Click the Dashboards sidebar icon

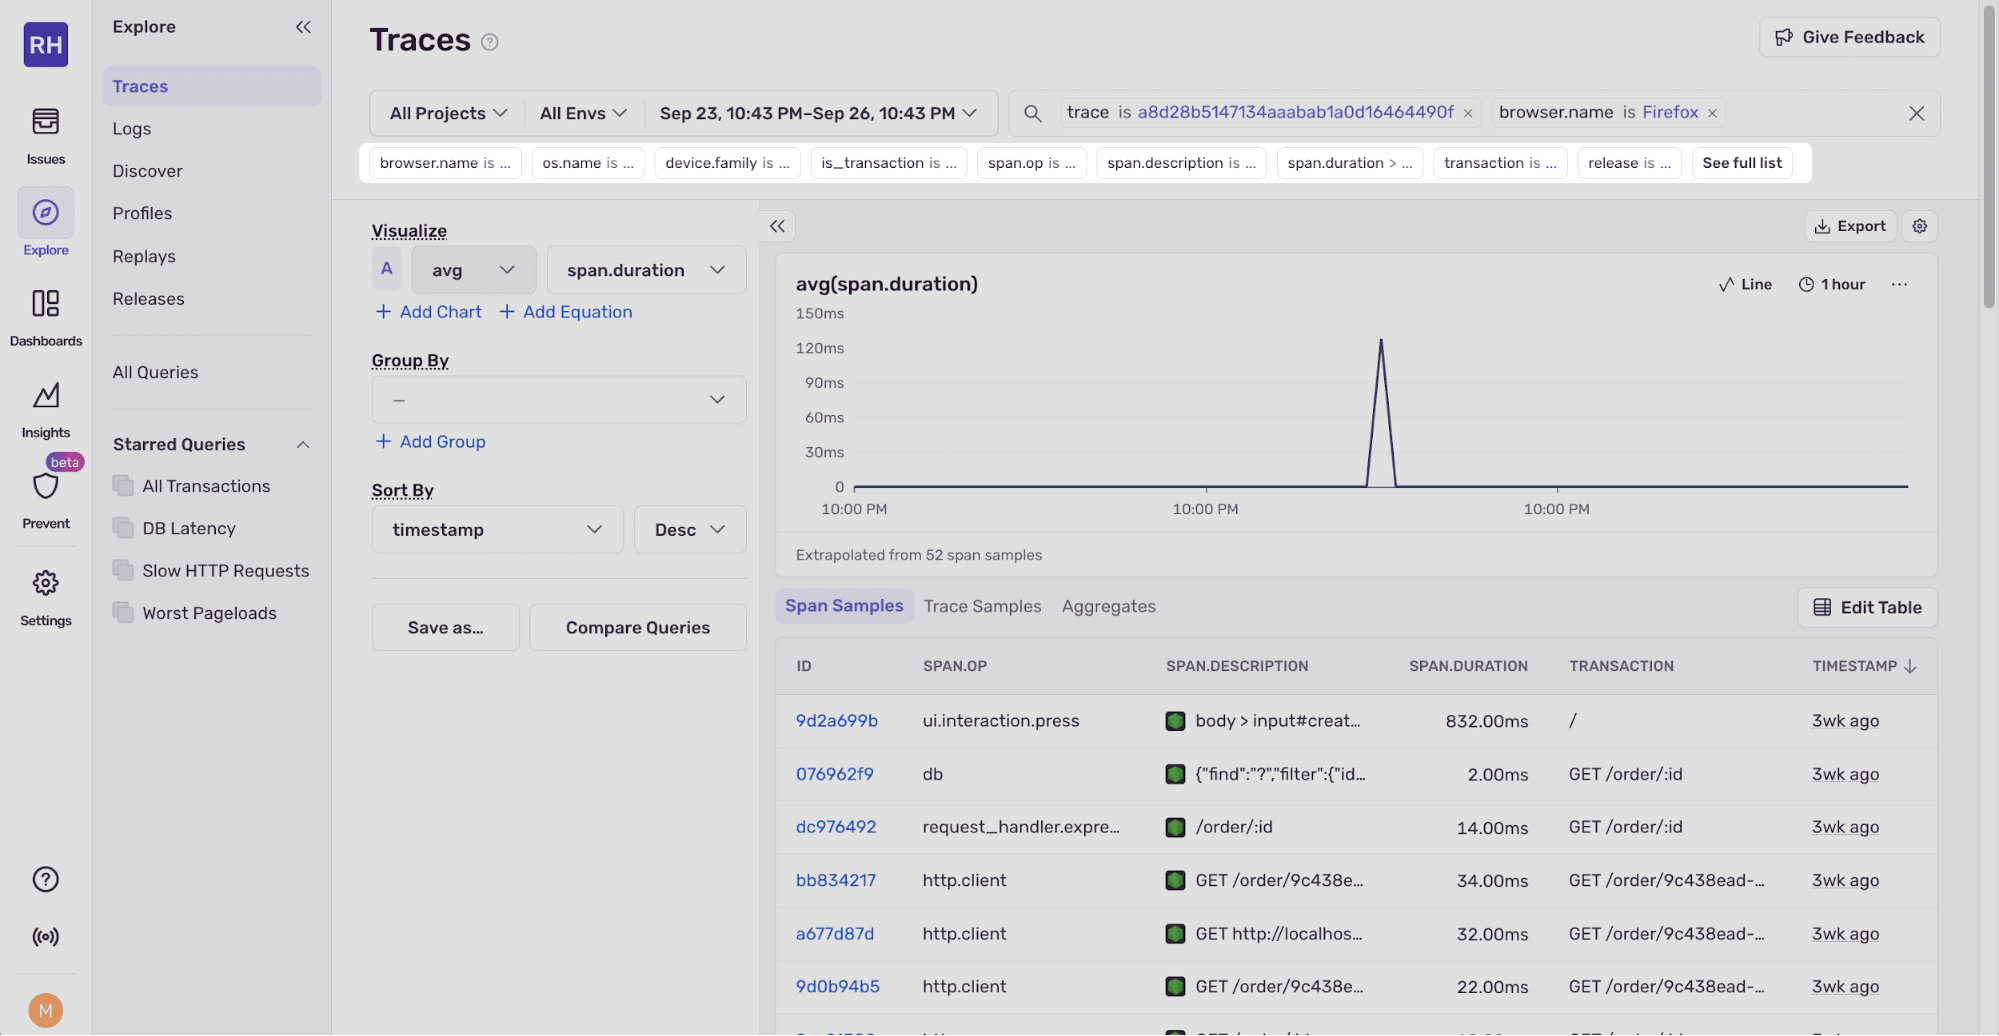click(45, 316)
